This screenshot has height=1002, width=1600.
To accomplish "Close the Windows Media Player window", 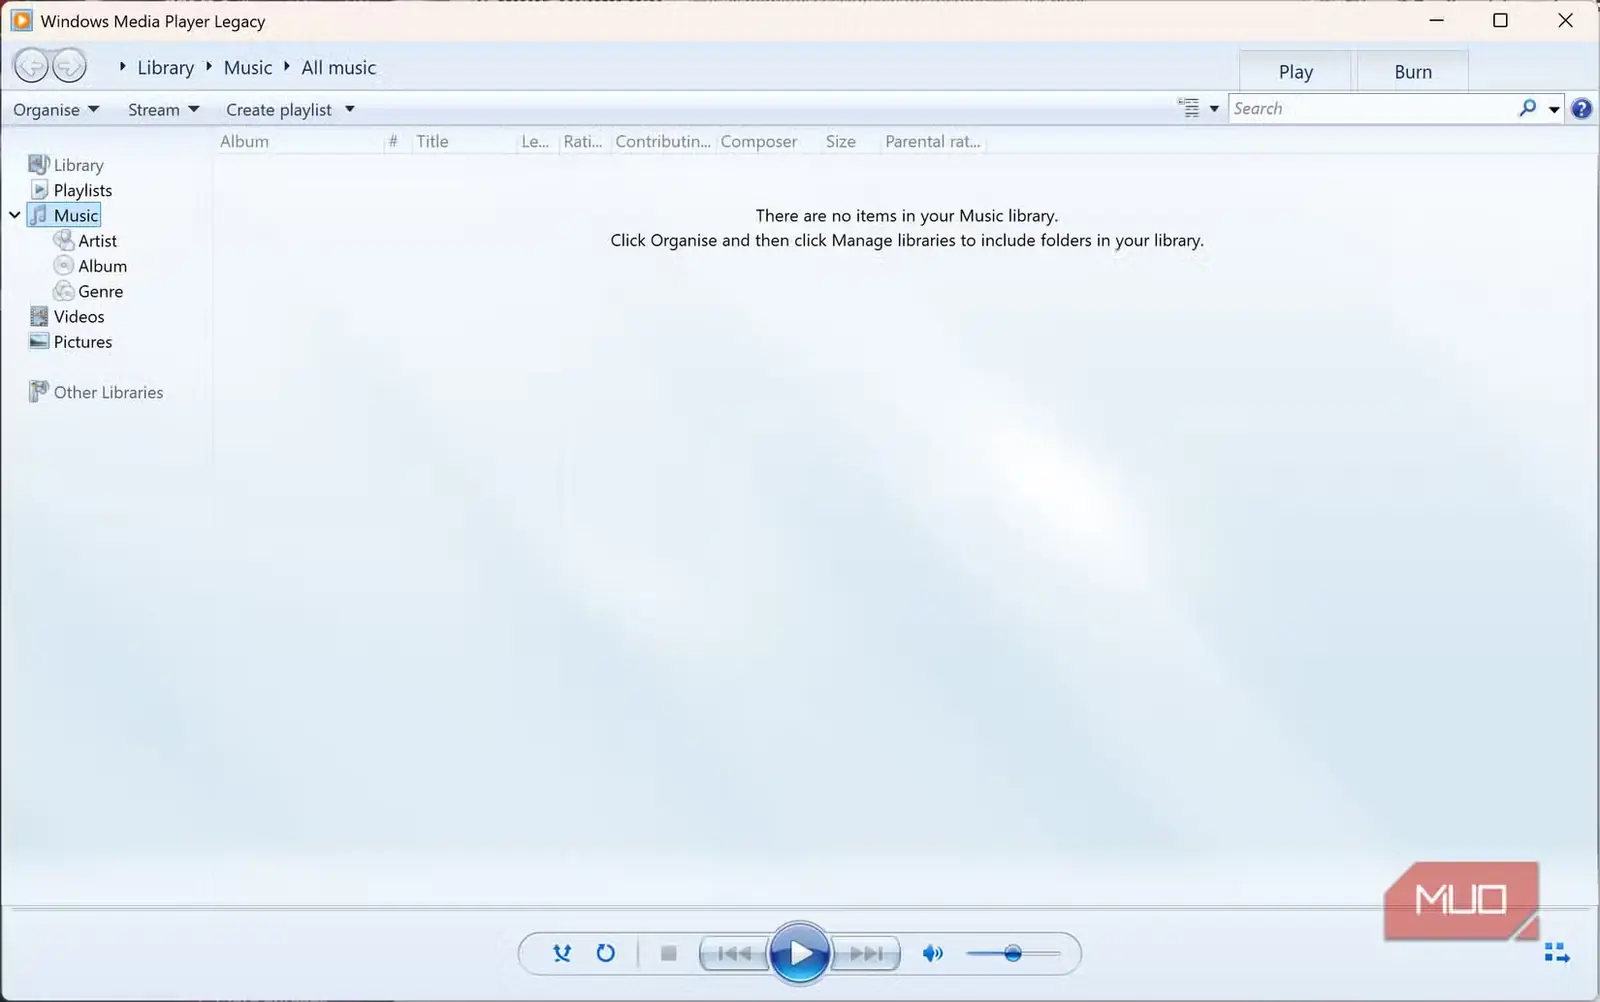I will pyautogui.click(x=1566, y=20).
